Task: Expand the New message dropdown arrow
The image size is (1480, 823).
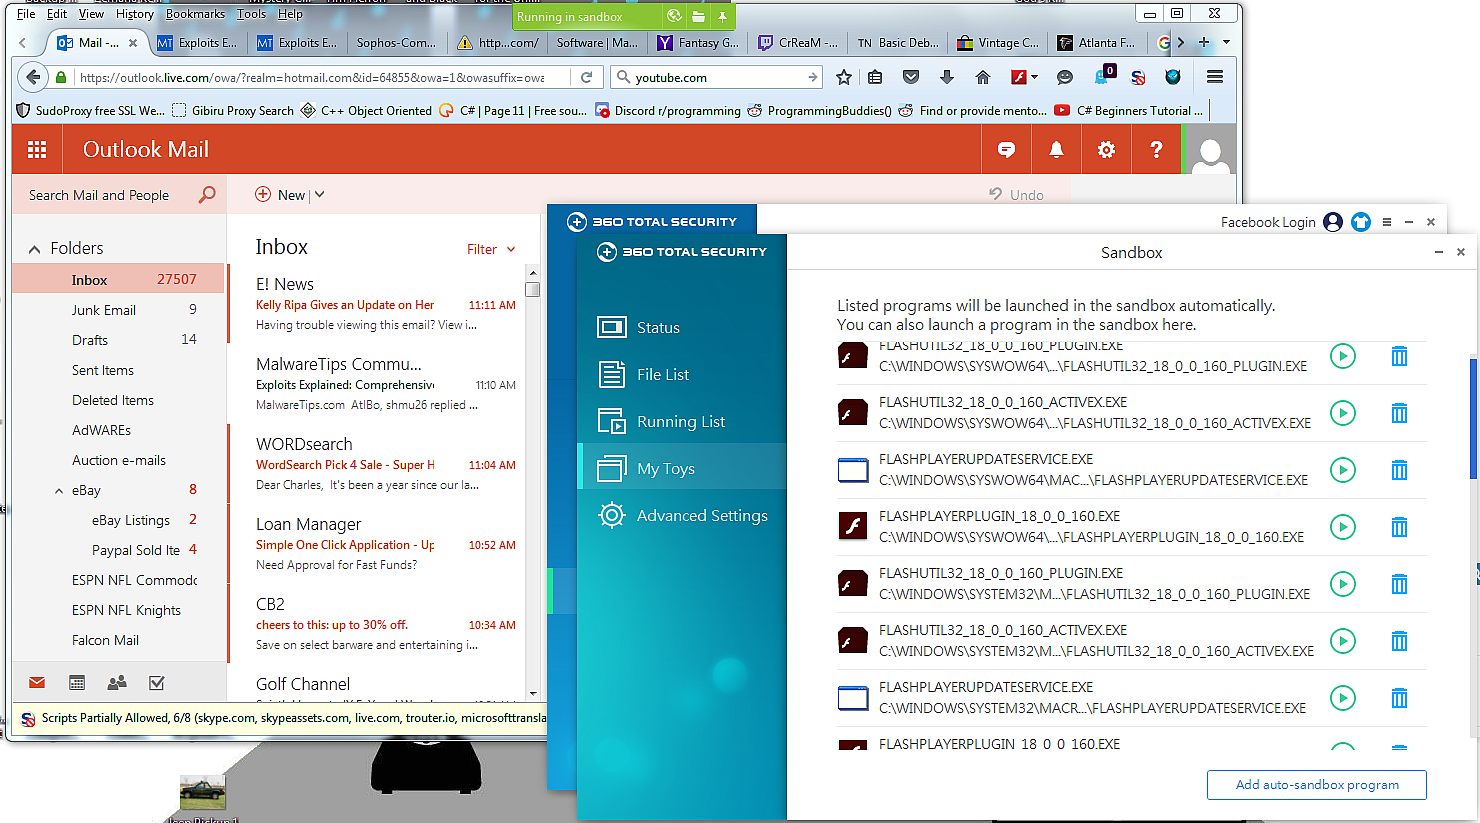Action: (320, 195)
